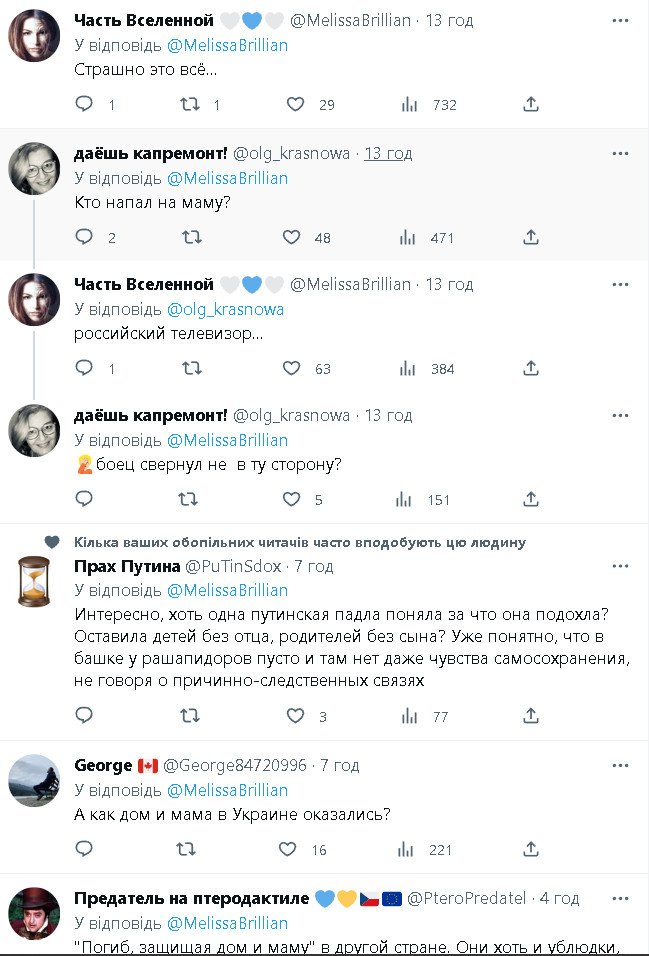Retweet the "боец свернул не в ту сторону?" tweet
The image size is (649, 956).
click(x=188, y=499)
